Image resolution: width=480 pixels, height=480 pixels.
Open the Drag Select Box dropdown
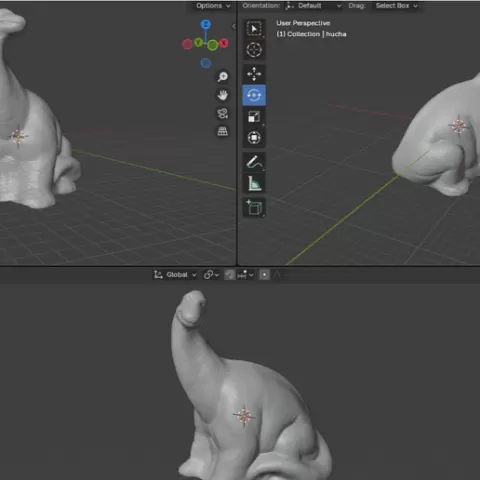[x=397, y=6]
